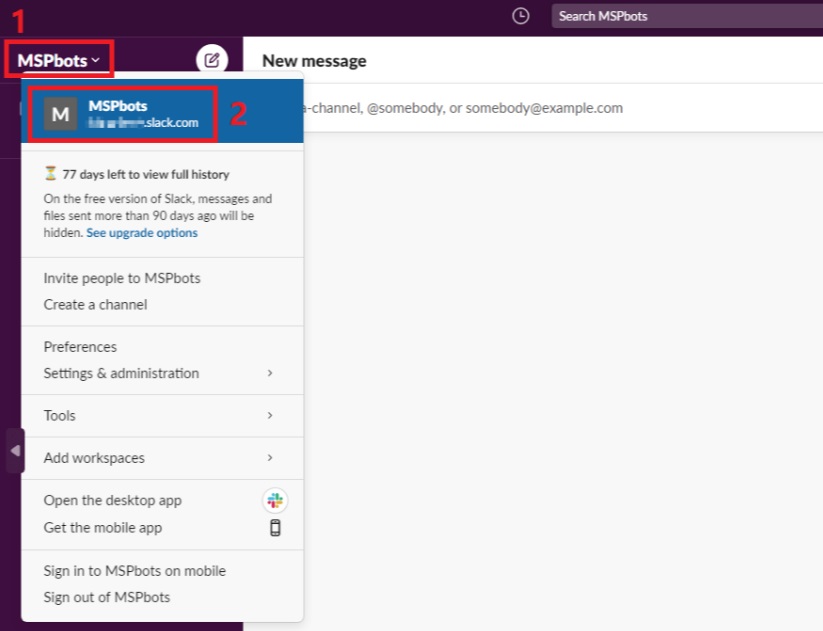Screen dimensions: 823x631
Task: Open the Tools menu item
Action: click(162, 415)
